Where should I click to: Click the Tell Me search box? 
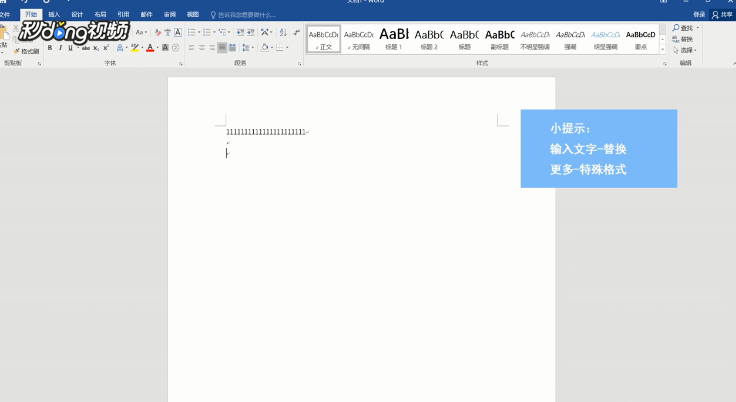click(243, 15)
